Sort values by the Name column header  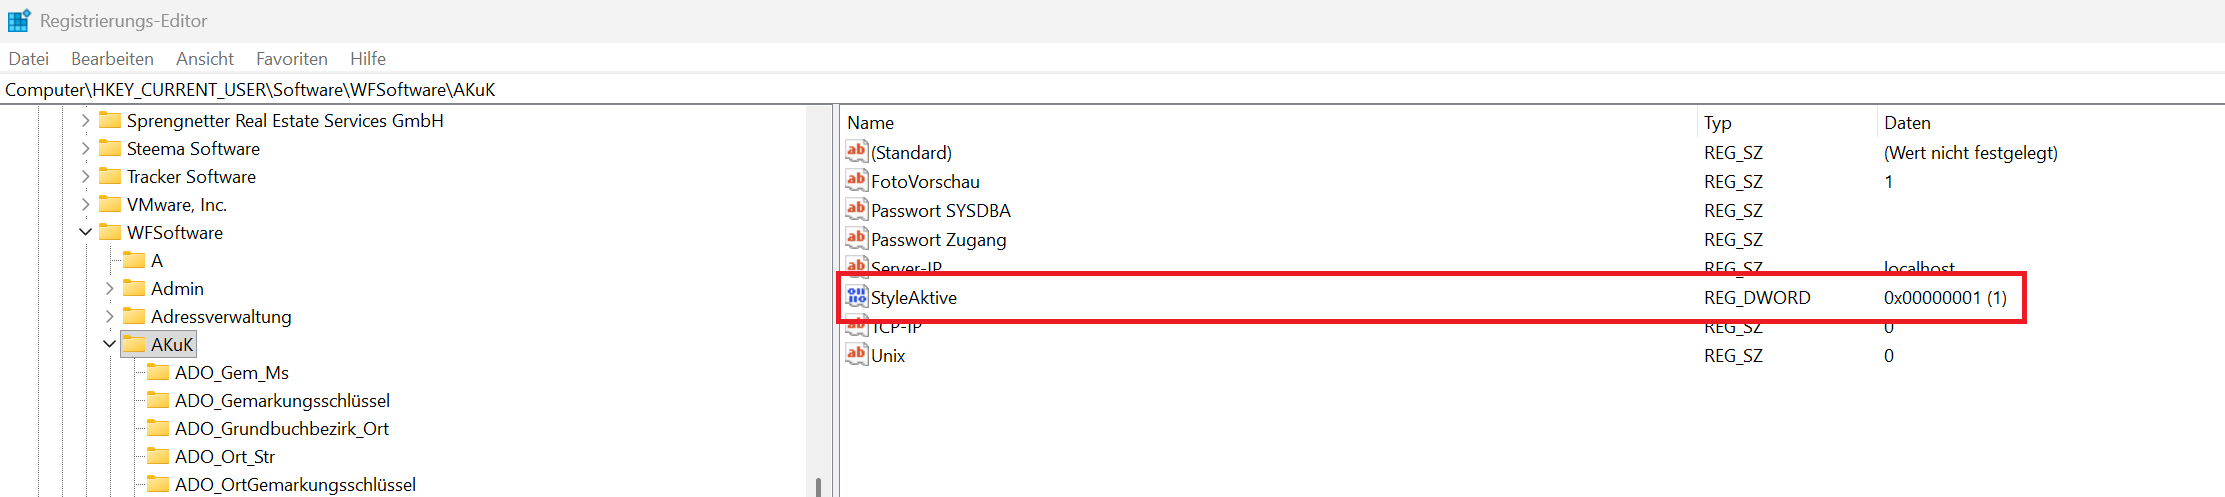pos(870,123)
